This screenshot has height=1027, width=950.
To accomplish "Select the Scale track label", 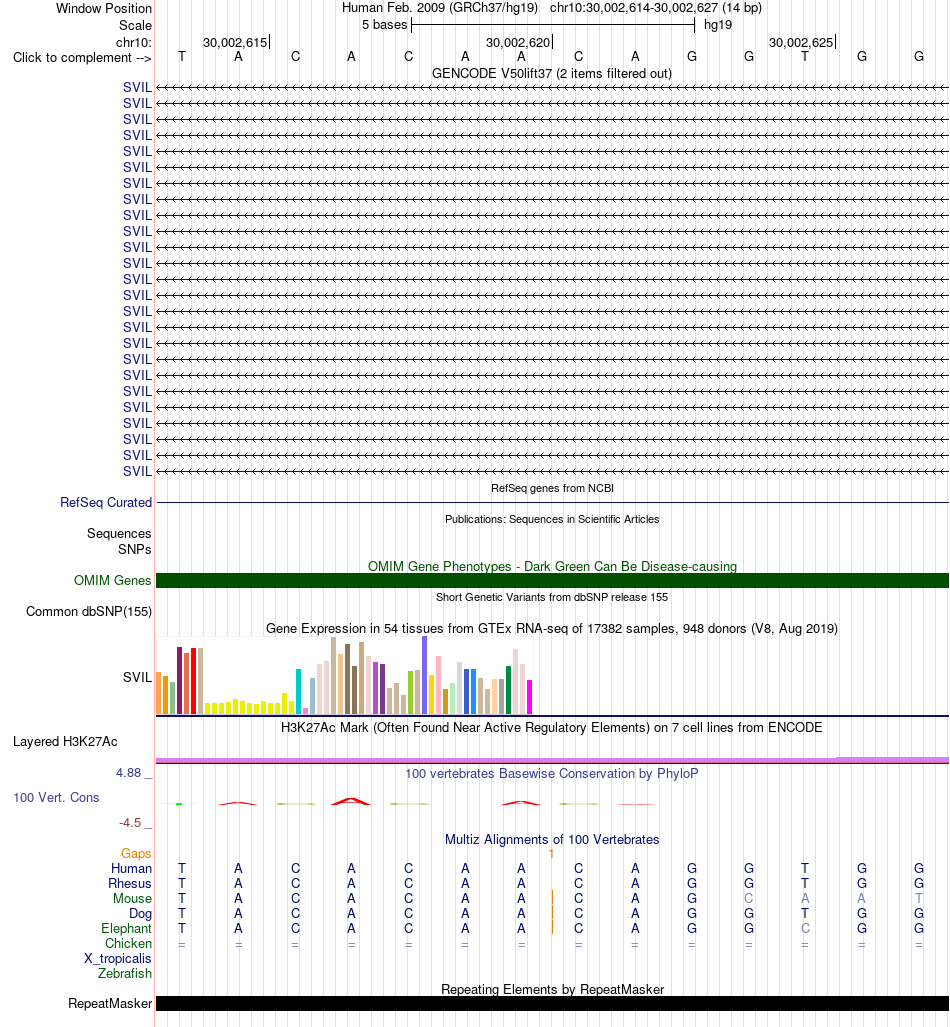I will coord(135,26).
